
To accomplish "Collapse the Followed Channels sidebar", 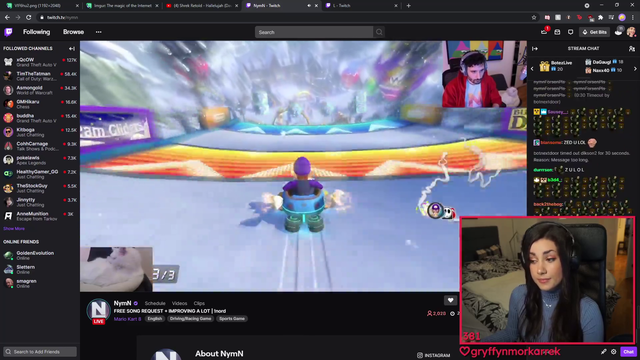I will (72, 49).
